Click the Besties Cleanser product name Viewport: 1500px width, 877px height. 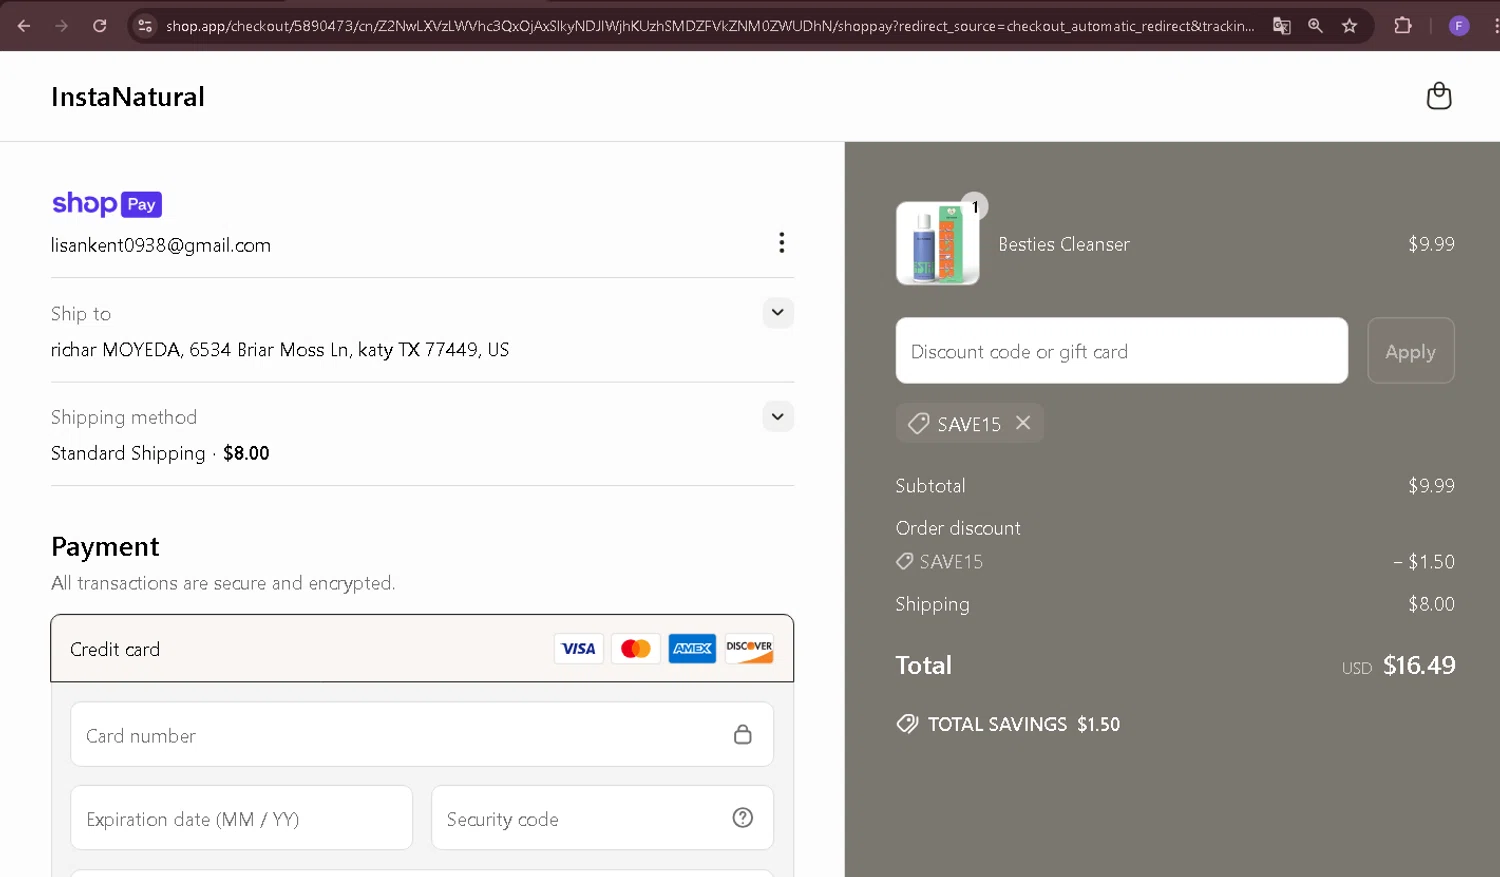tap(1063, 244)
